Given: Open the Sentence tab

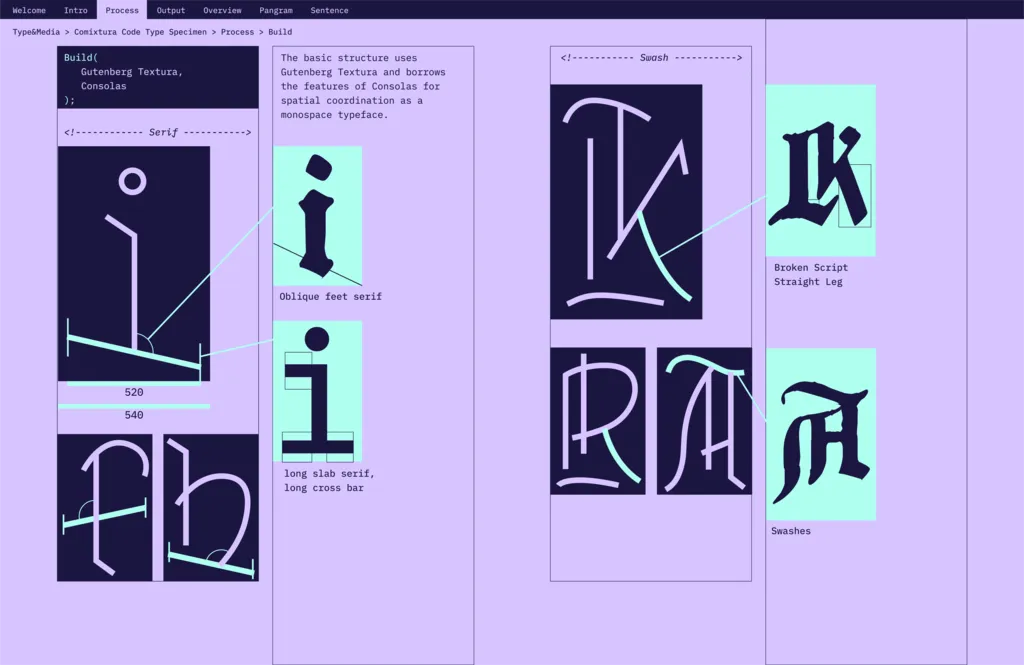Looking at the screenshot, I should (x=329, y=10).
